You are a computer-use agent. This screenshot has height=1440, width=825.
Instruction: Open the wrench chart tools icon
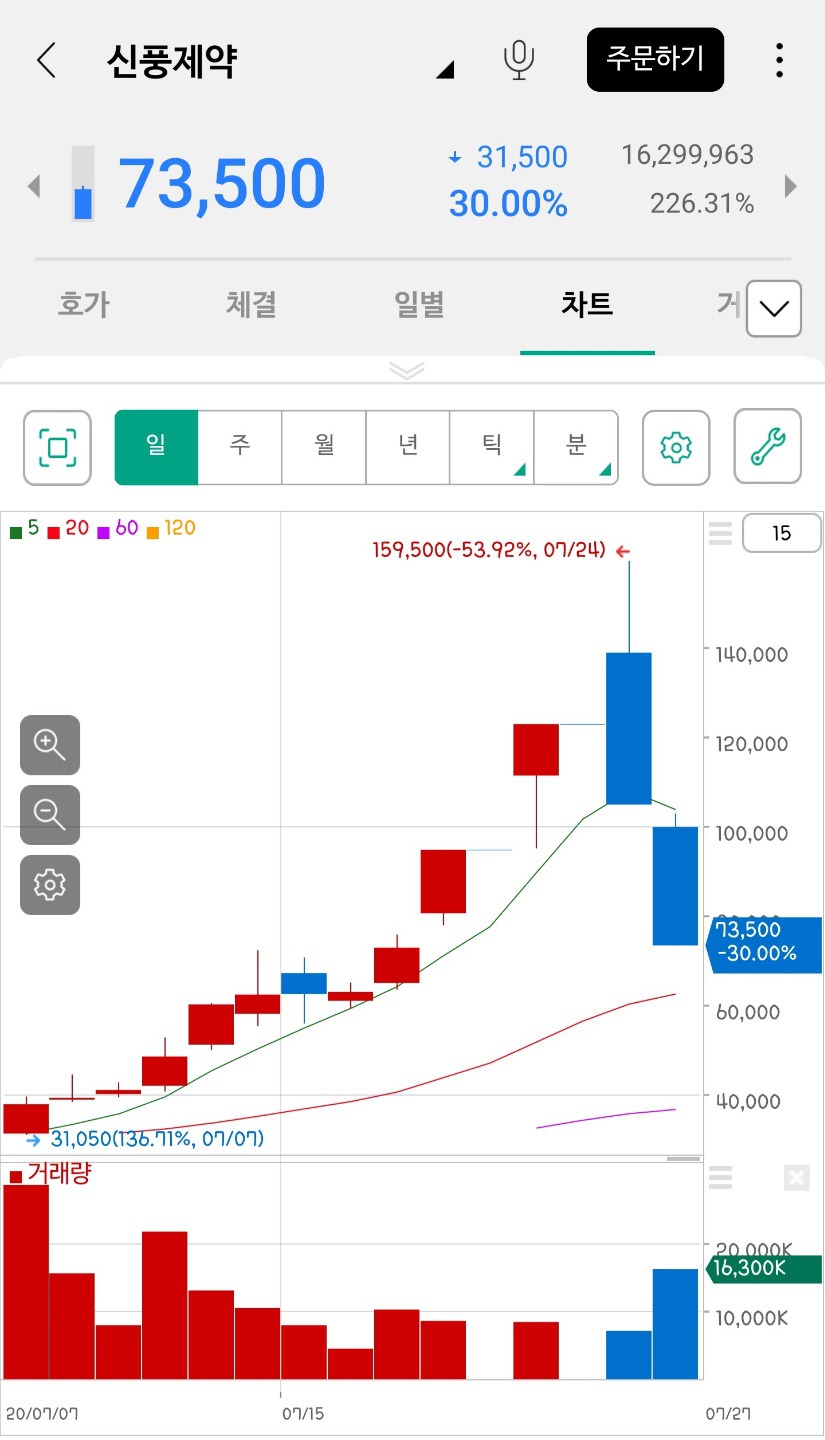(x=768, y=447)
